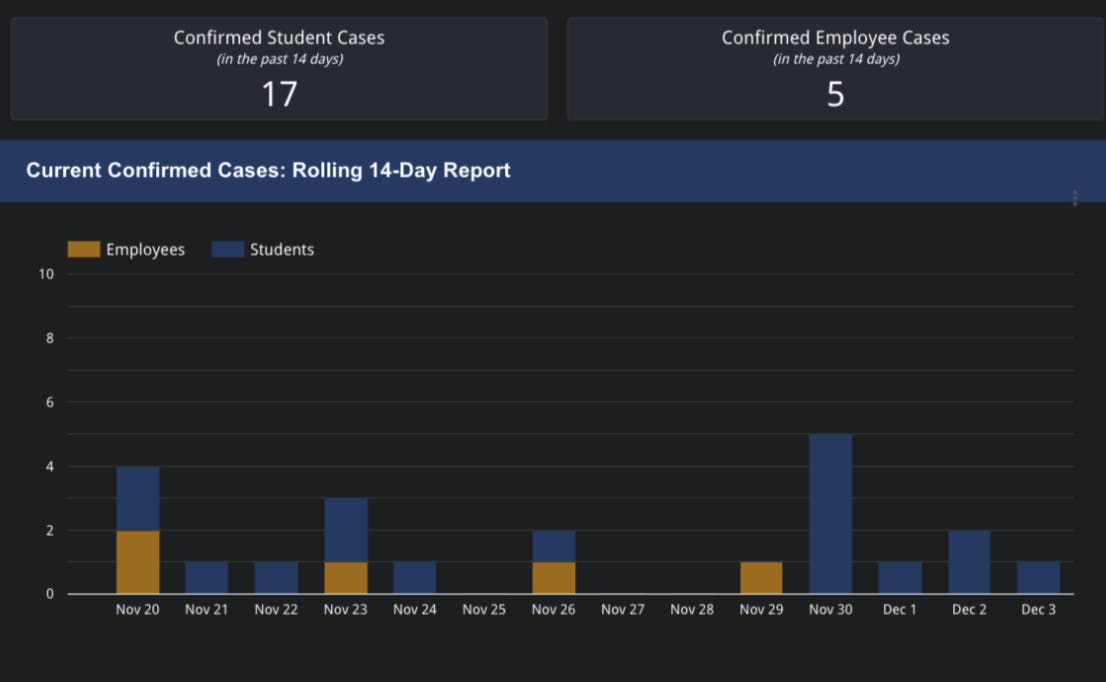
Task: Select the Confirmed Student Cases scorecard
Action: point(279,67)
